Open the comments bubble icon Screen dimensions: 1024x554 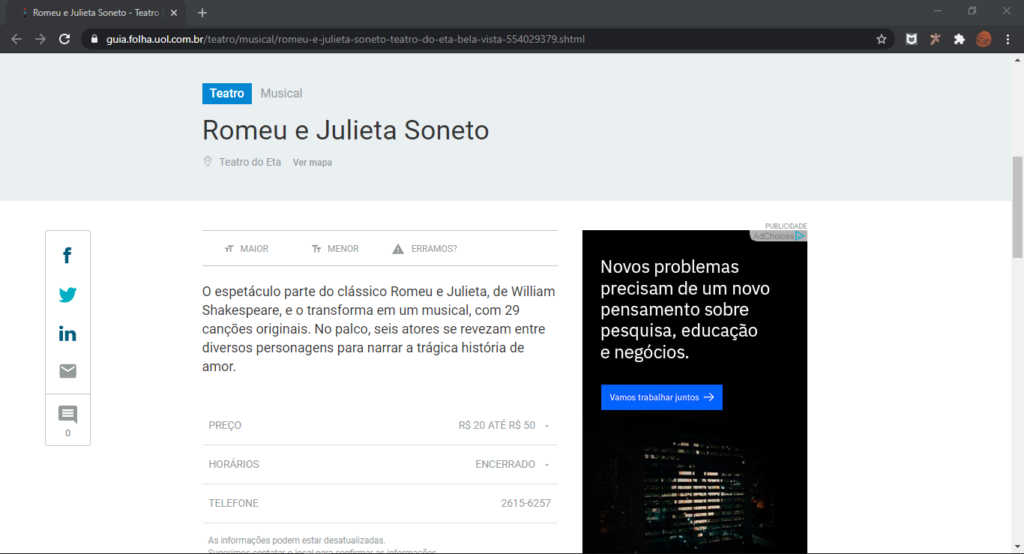[x=67, y=414]
